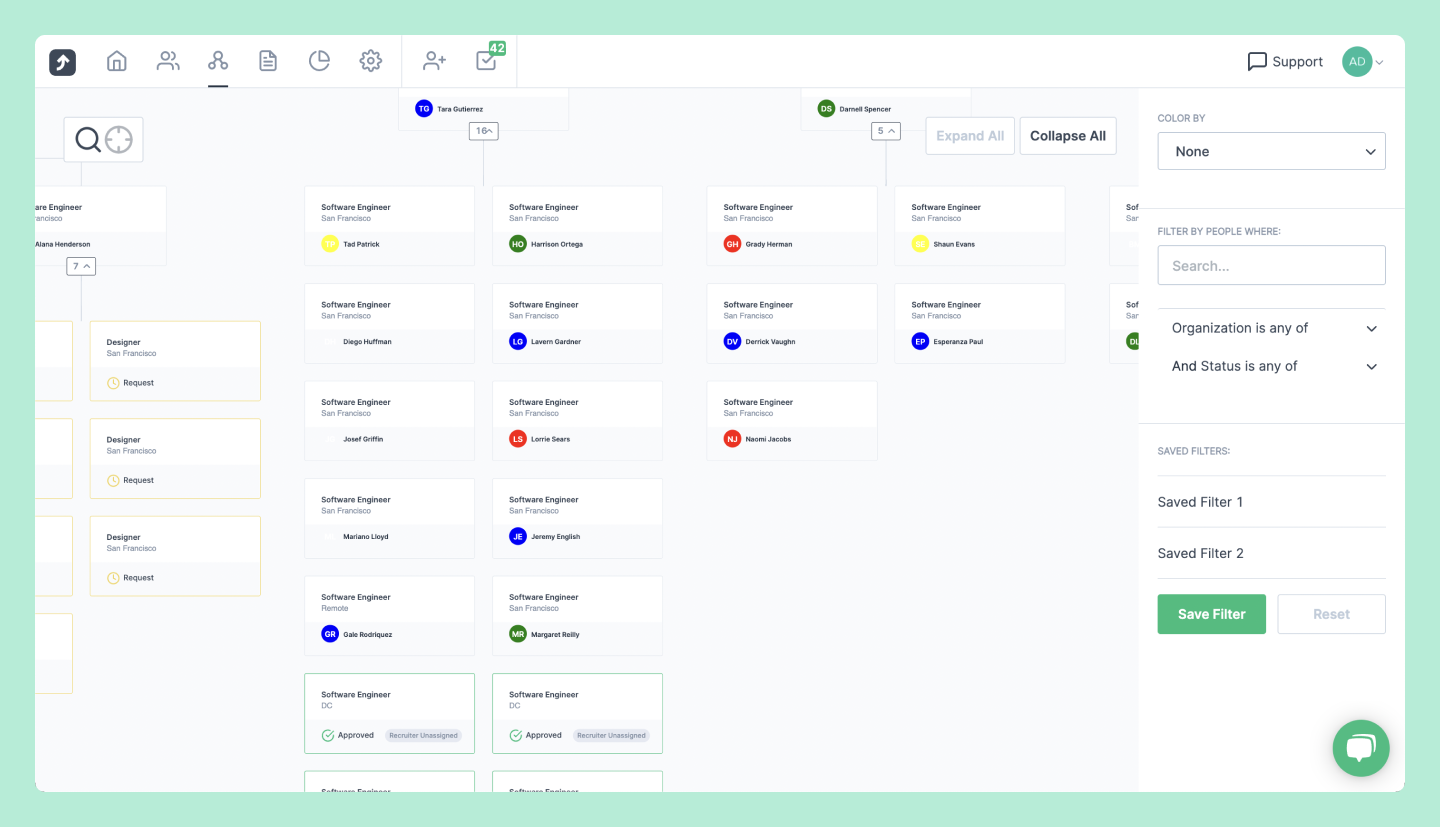The height and width of the screenshot is (827, 1440).
Task: Click the invite person icon
Action: (x=432, y=61)
